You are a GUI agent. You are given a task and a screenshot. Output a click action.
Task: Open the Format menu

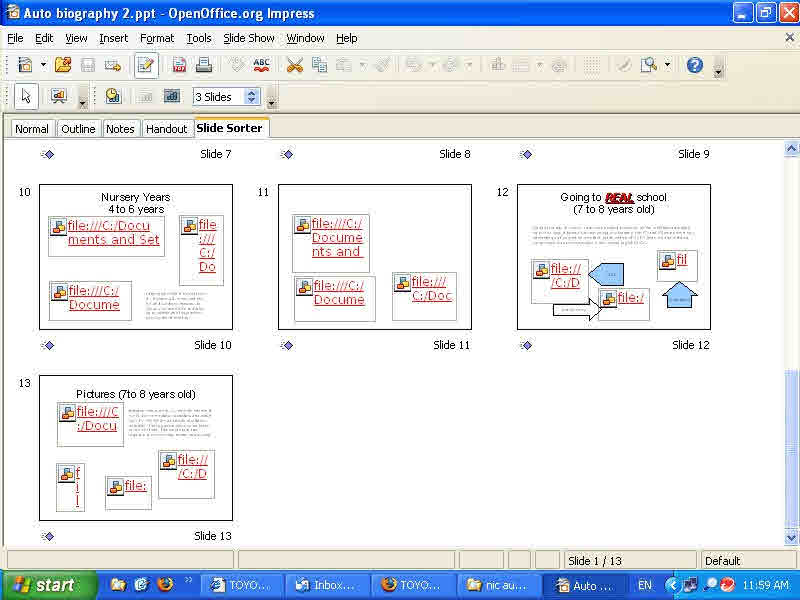click(157, 38)
